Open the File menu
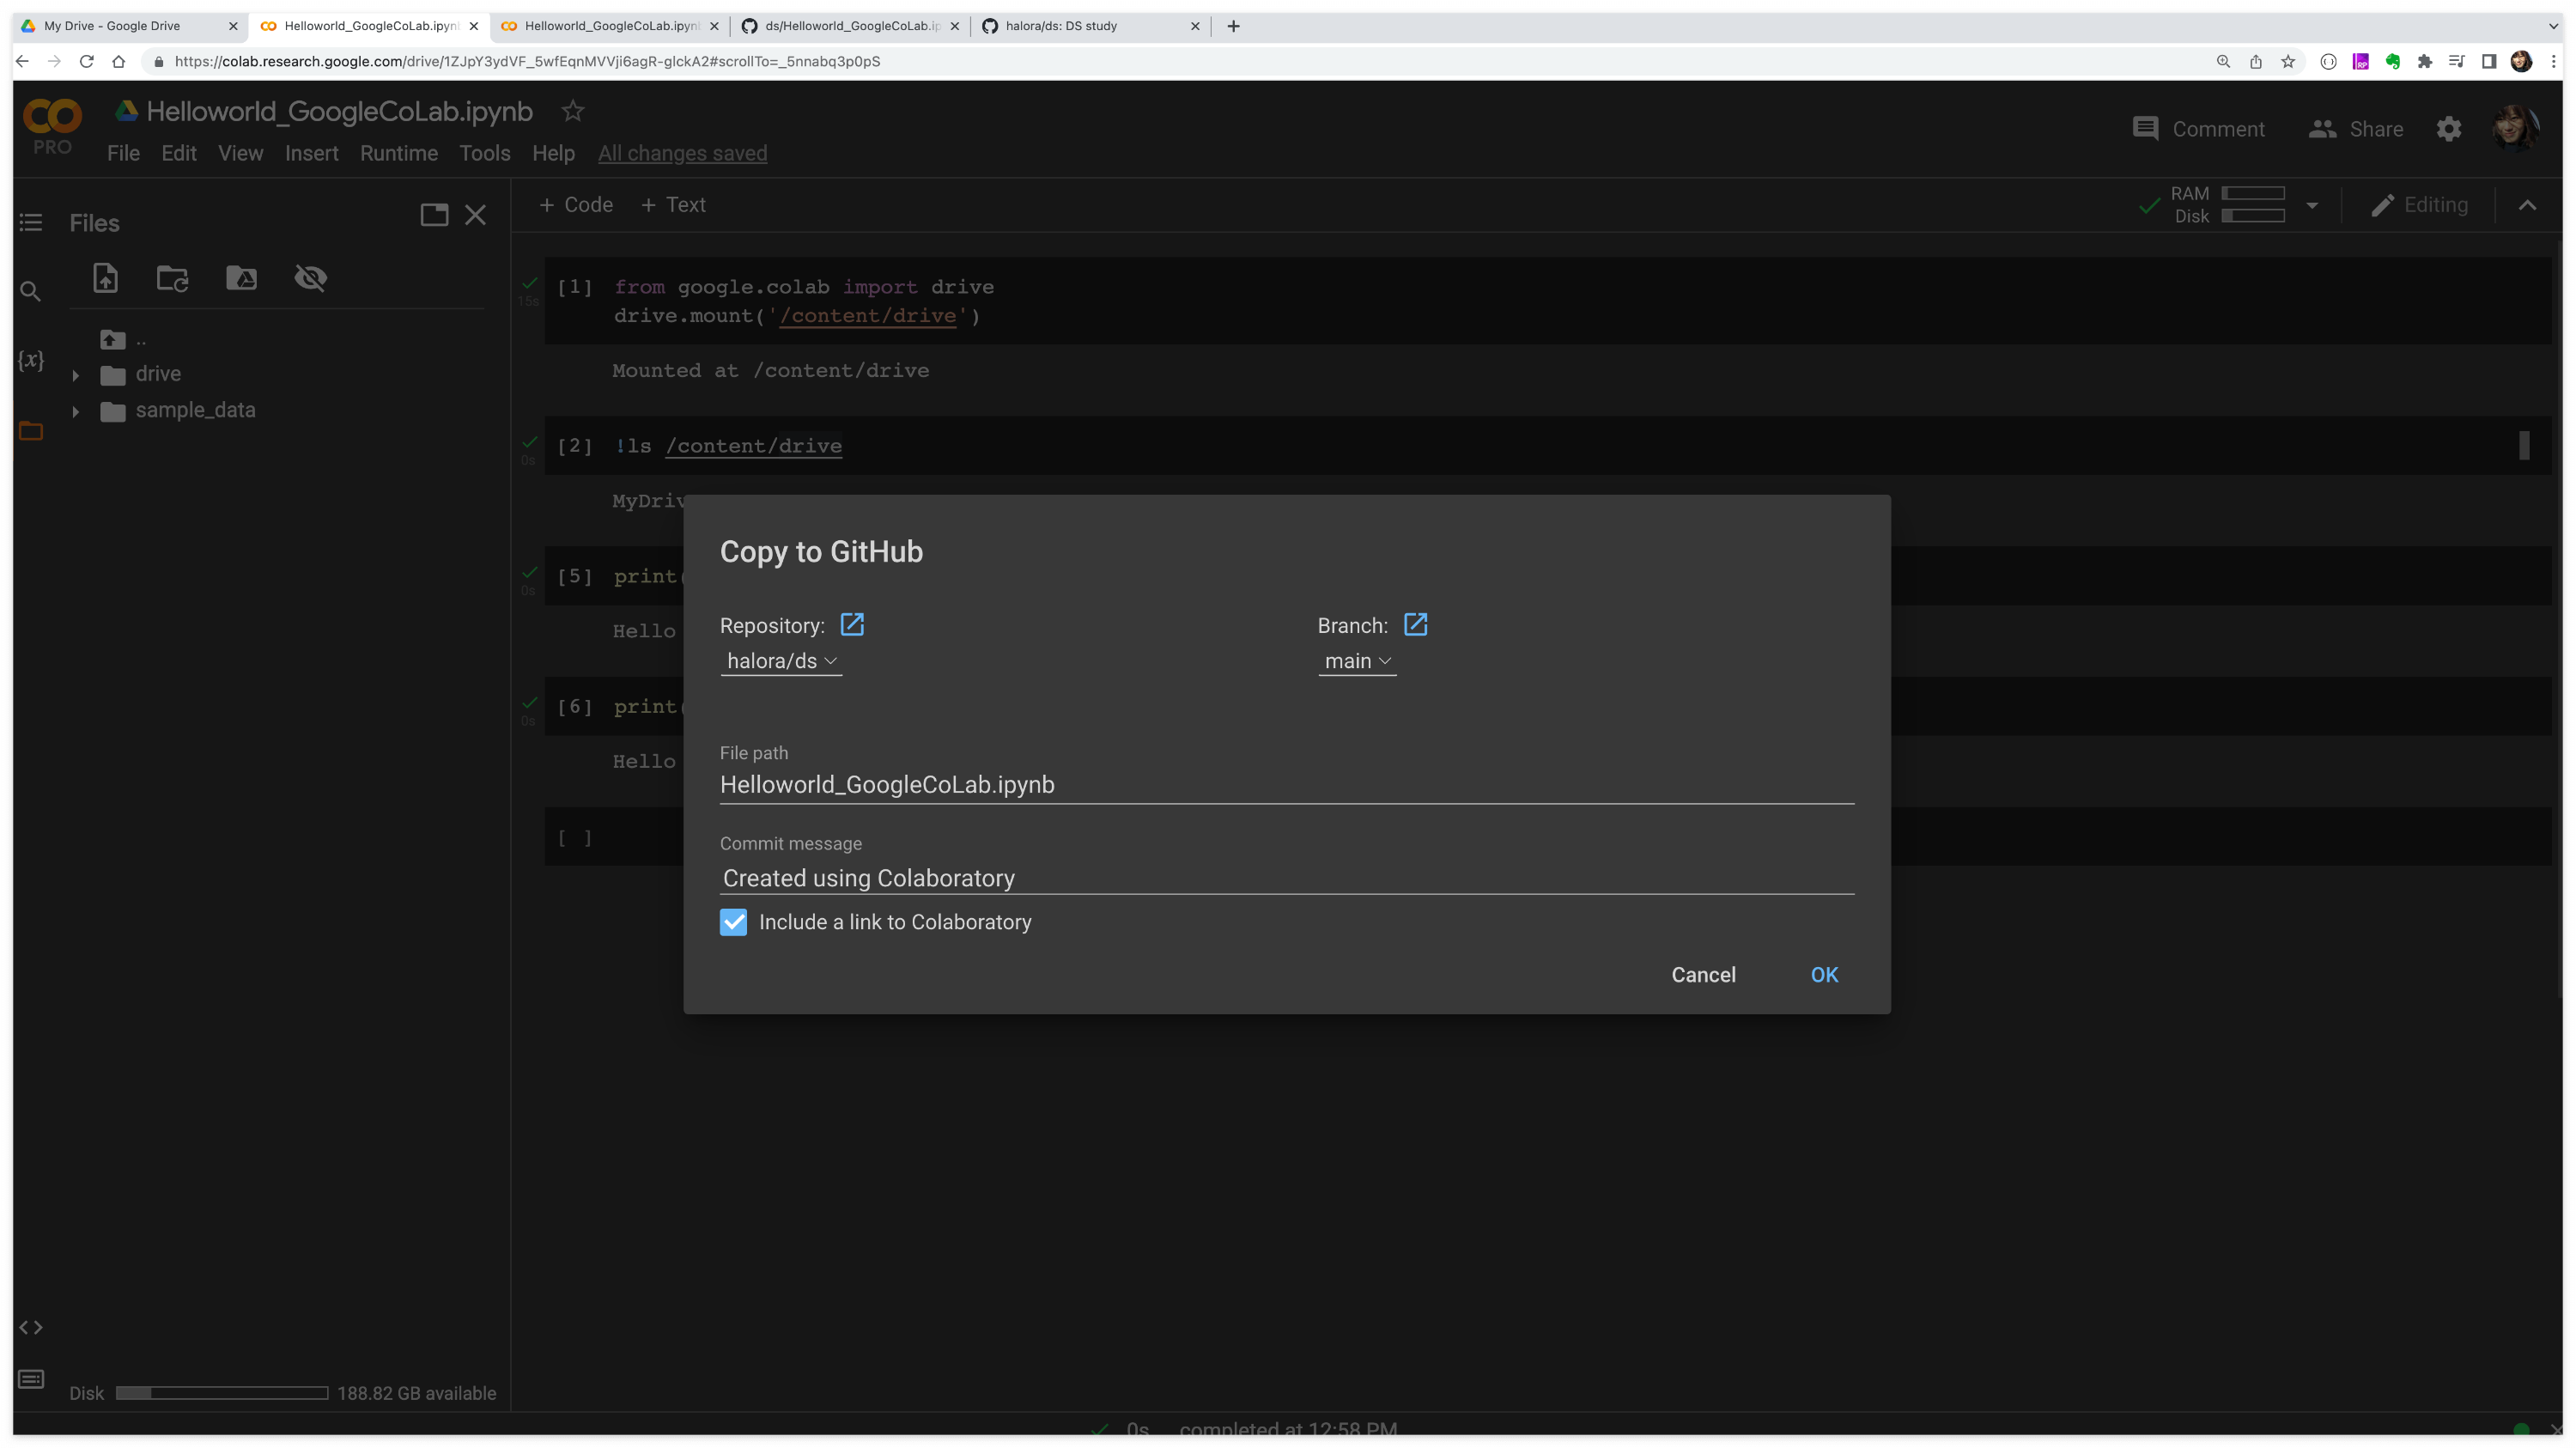Image resolution: width=2576 pixels, height=1448 pixels. coord(123,153)
